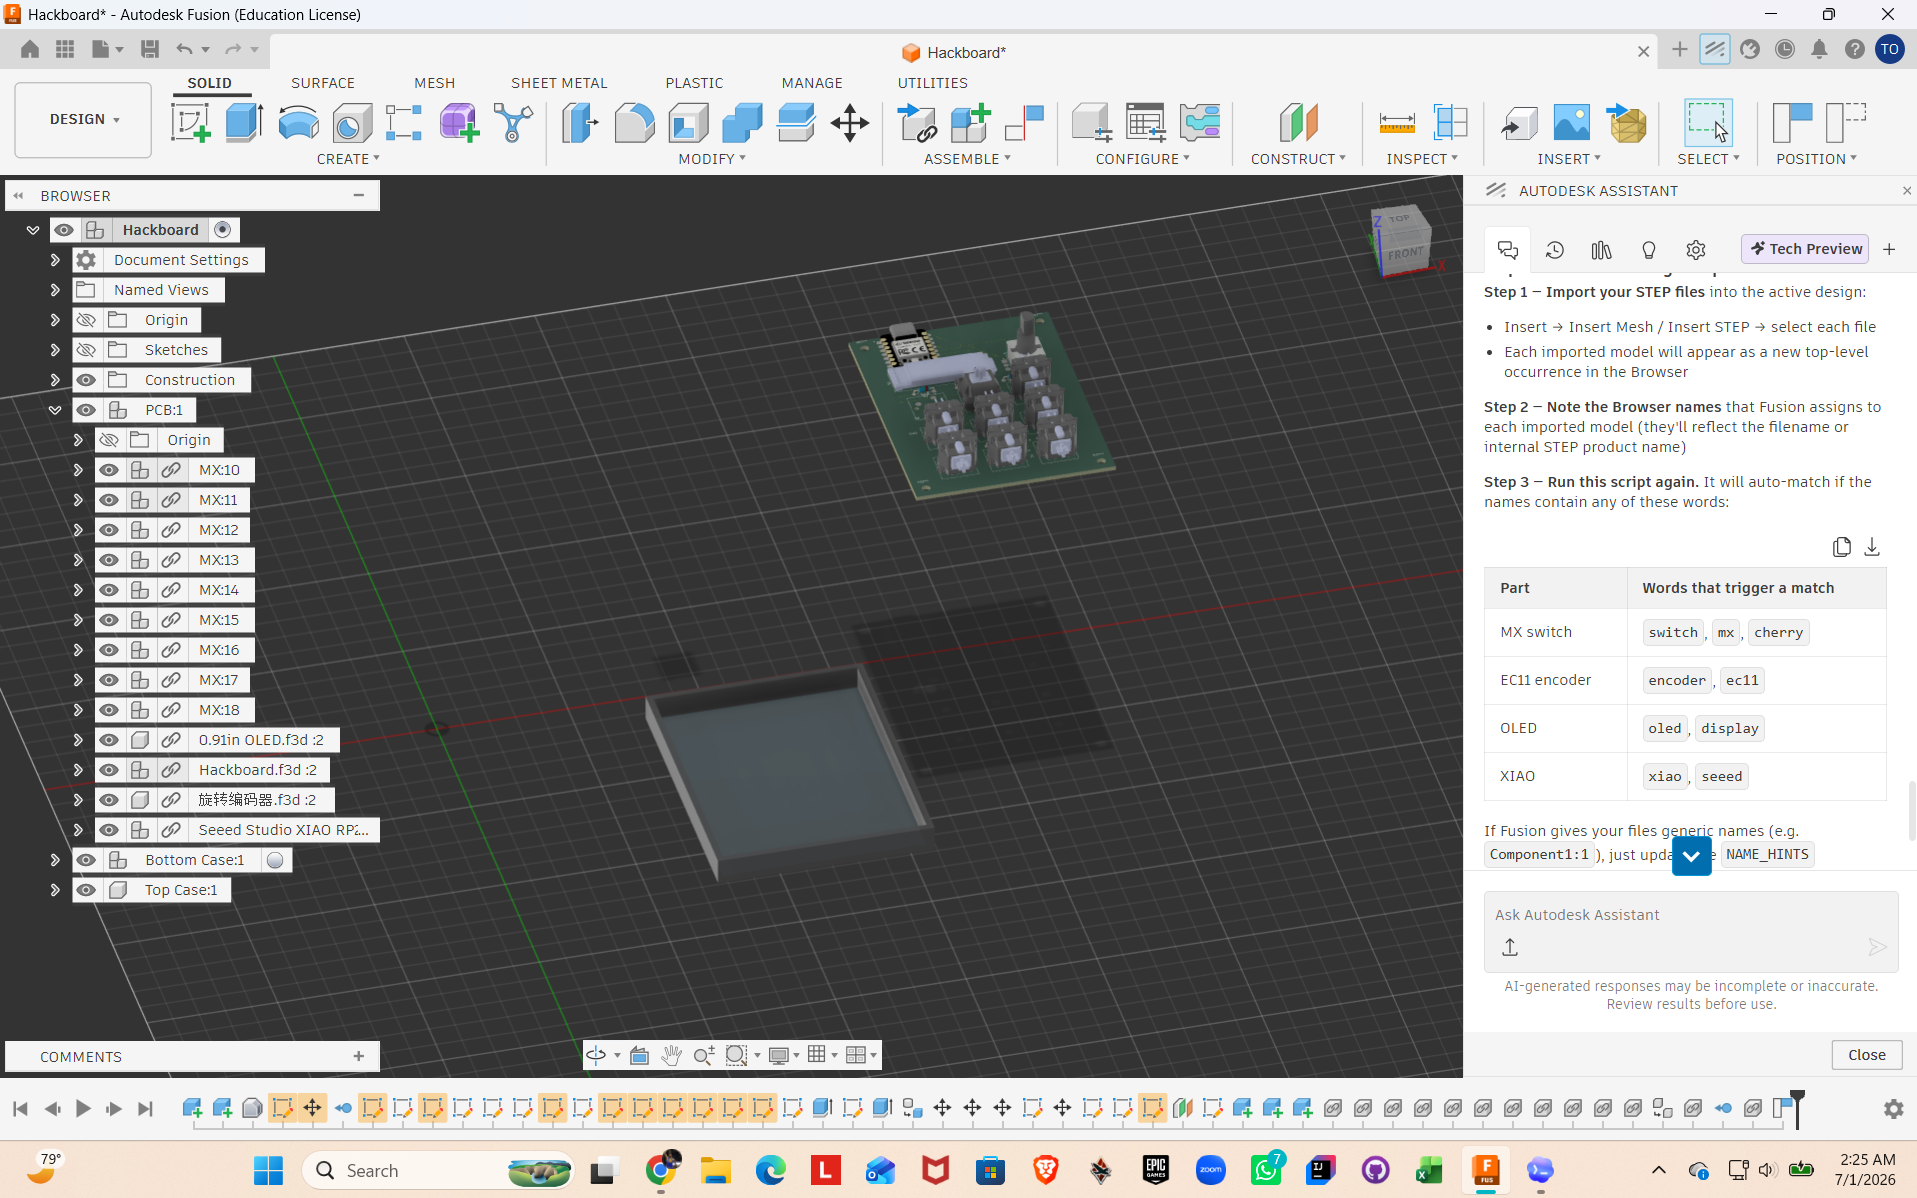Click the ViewCube FRONT face
1917x1198 pixels.
point(1405,252)
